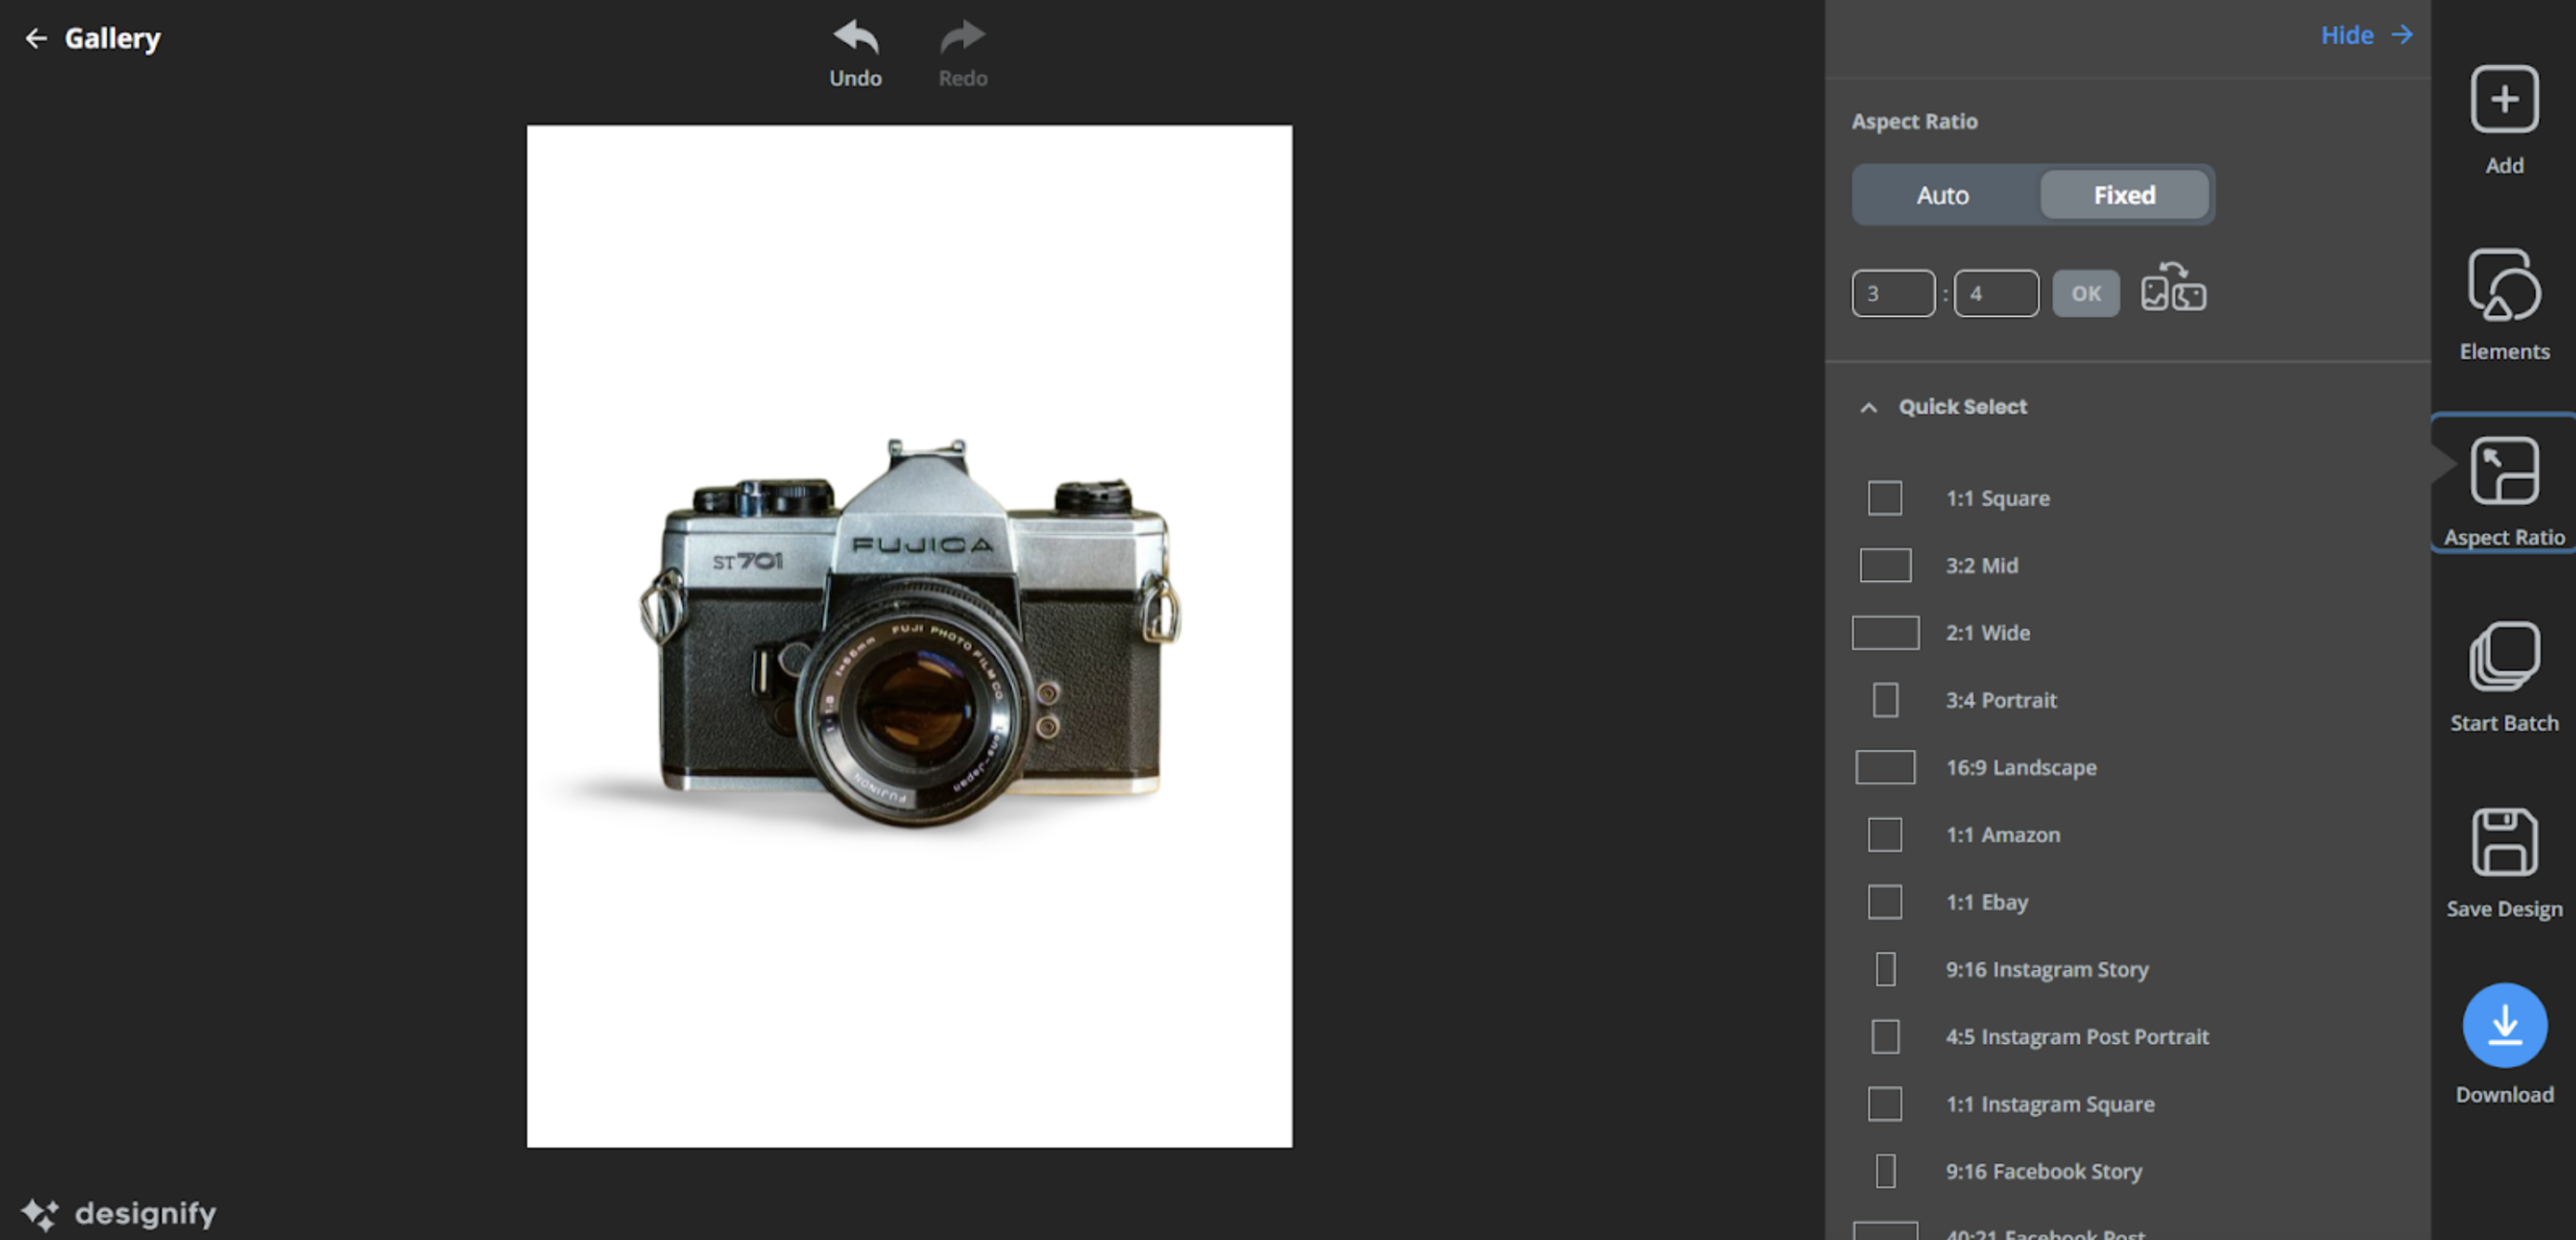Image resolution: width=2576 pixels, height=1240 pixels.
Task: Open the Add panel in sidebar
Action: pos(2504,120)
